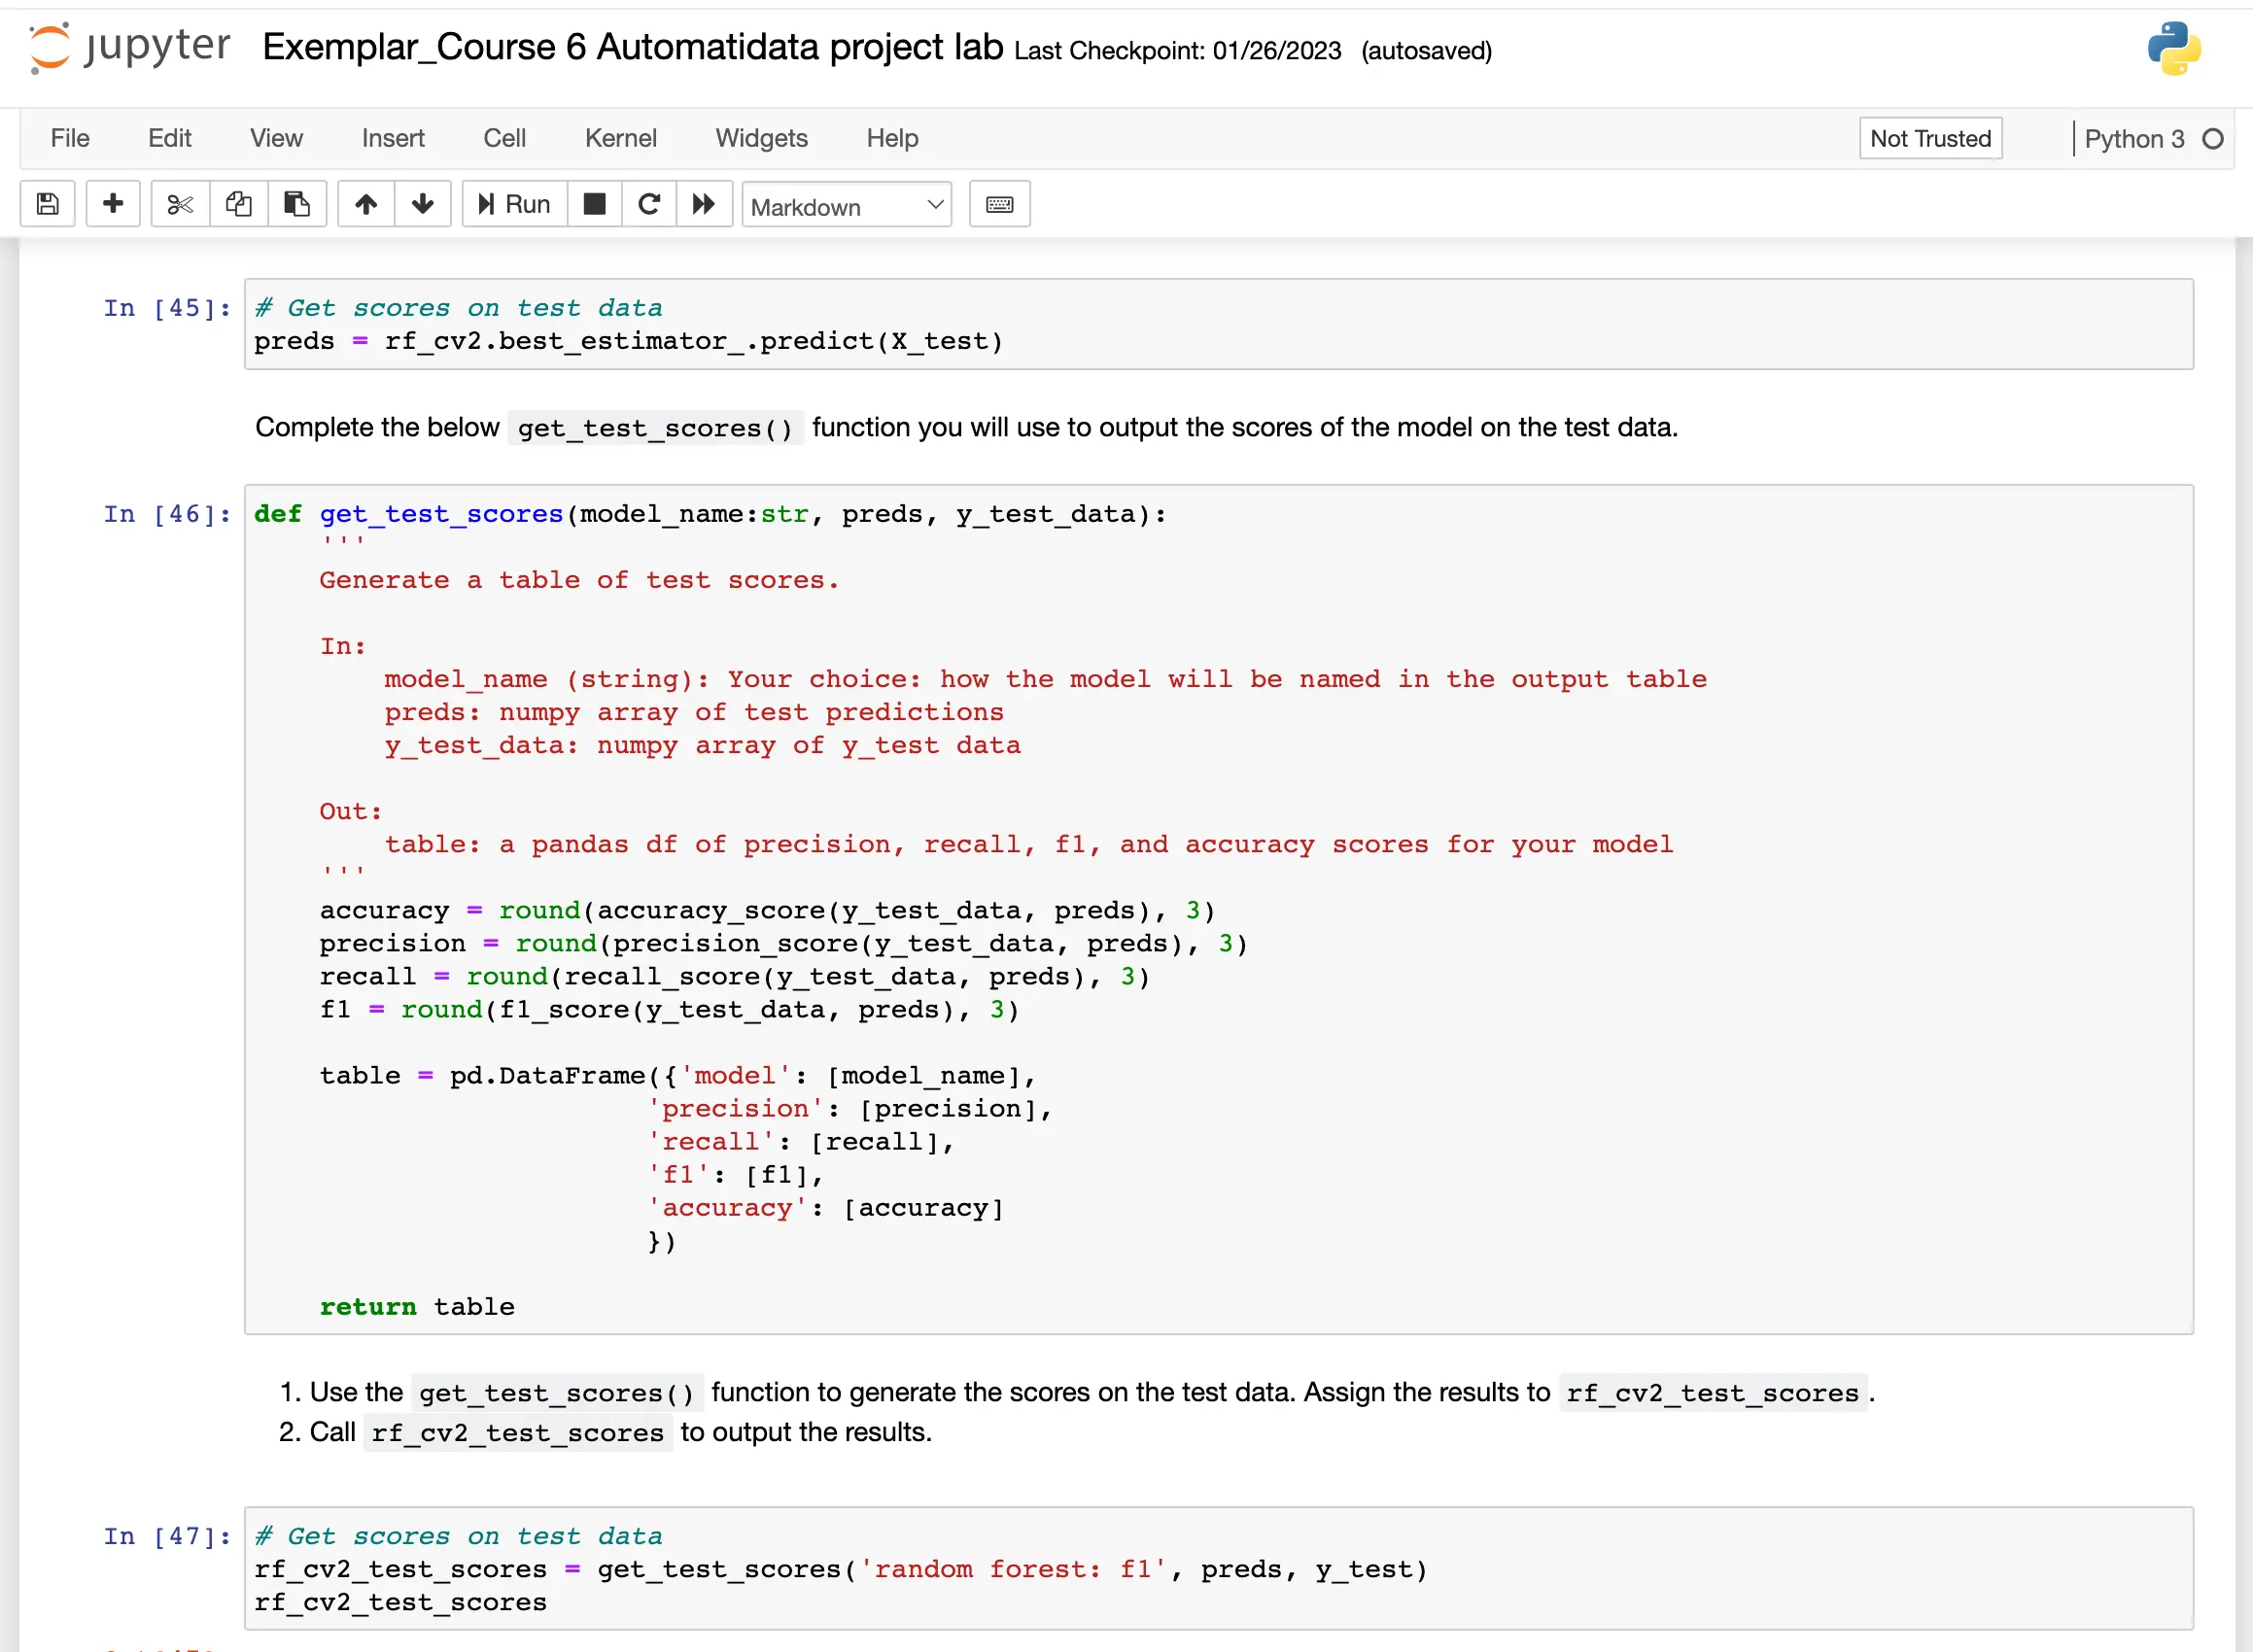Restart kernel and run all cells icon
The width and height of the screenshot is (2253, 1652).
pyautogui.click(x=704, y=204)
